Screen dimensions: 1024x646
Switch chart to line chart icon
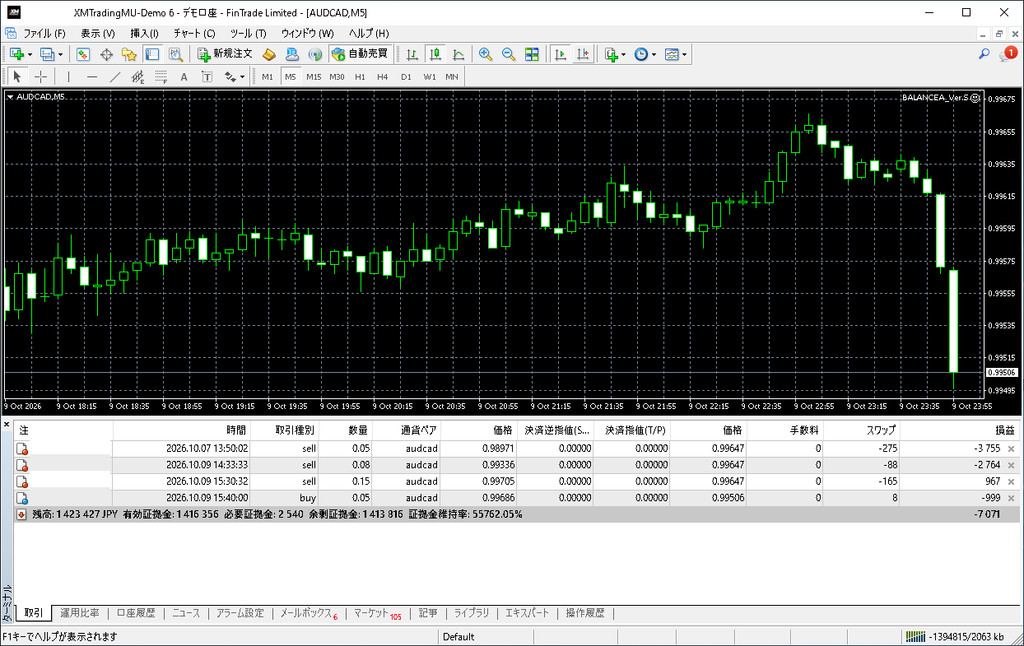pos(459,54)
